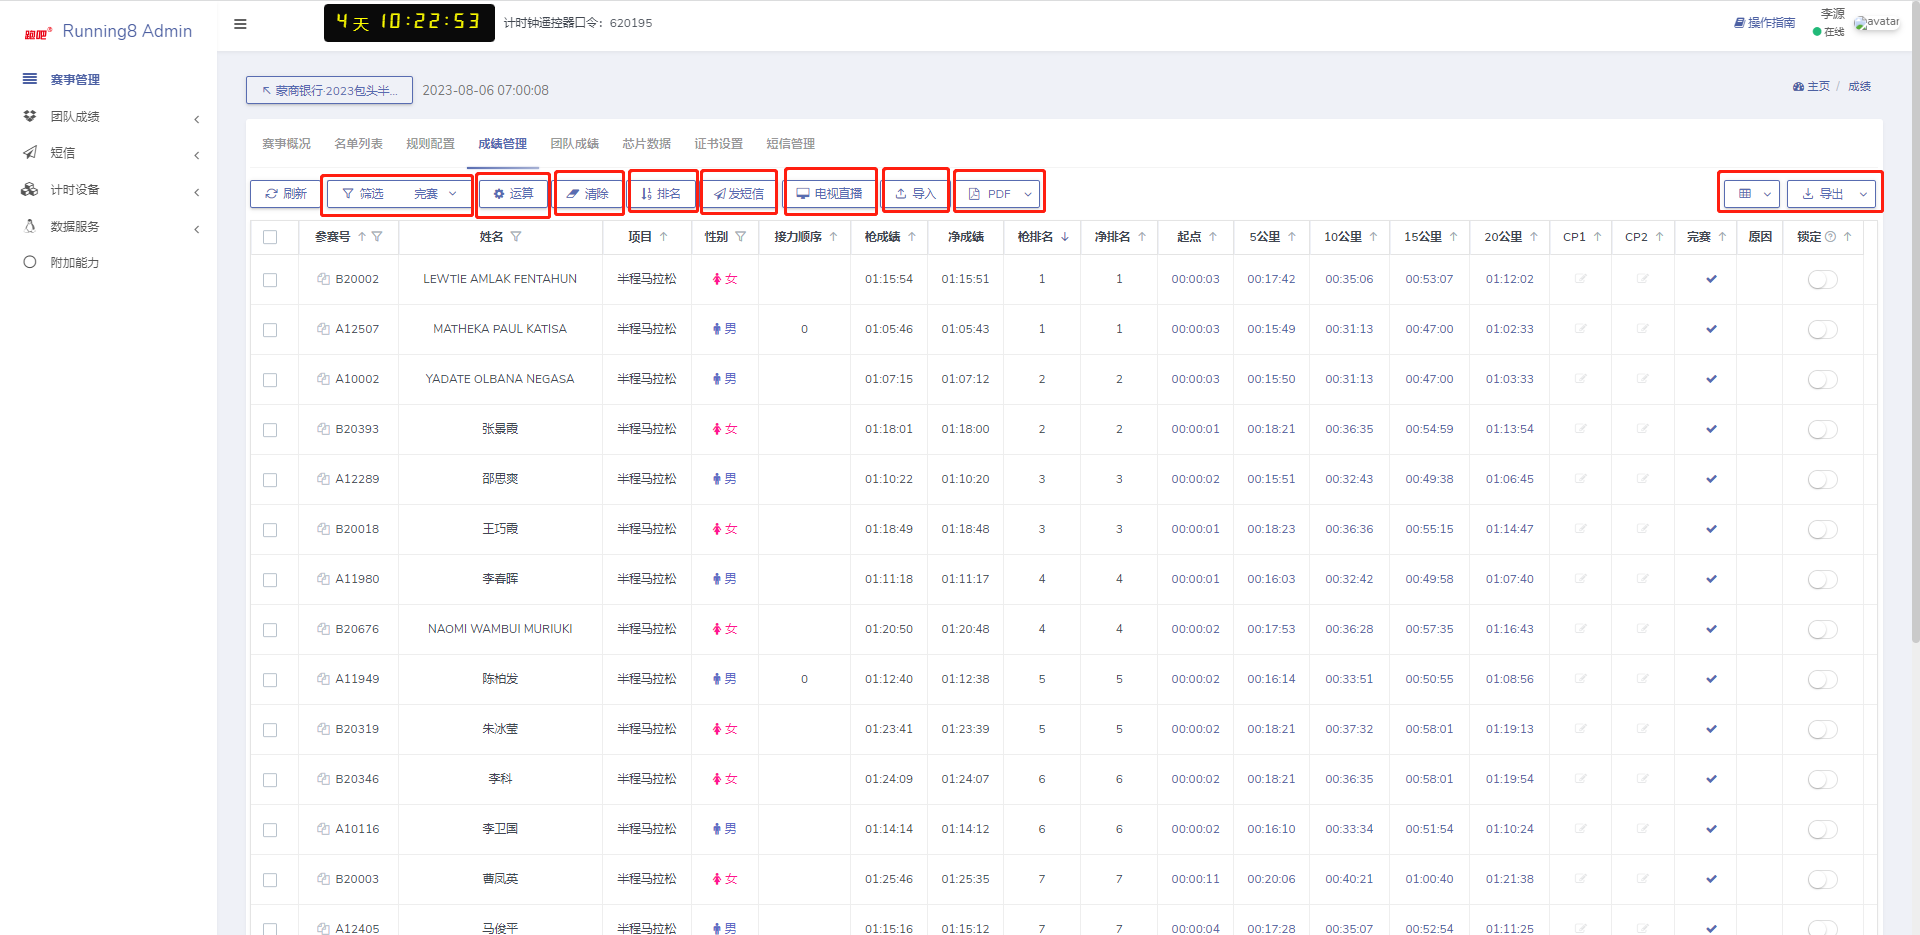Toggle the lock switch for B20002

1822,280
